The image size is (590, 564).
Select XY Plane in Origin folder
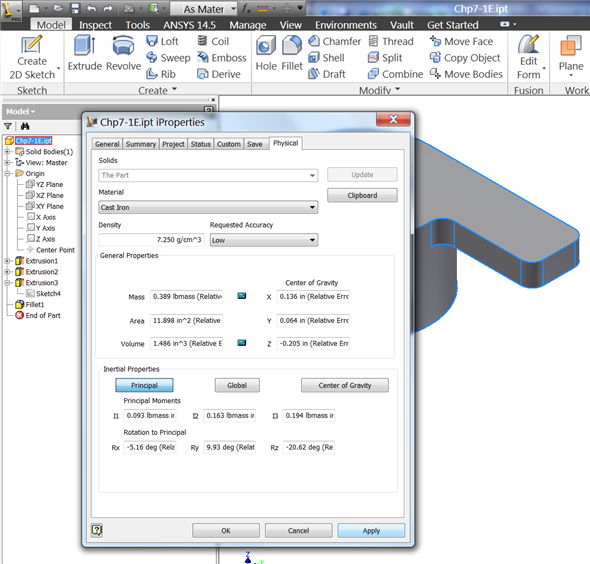50,206
